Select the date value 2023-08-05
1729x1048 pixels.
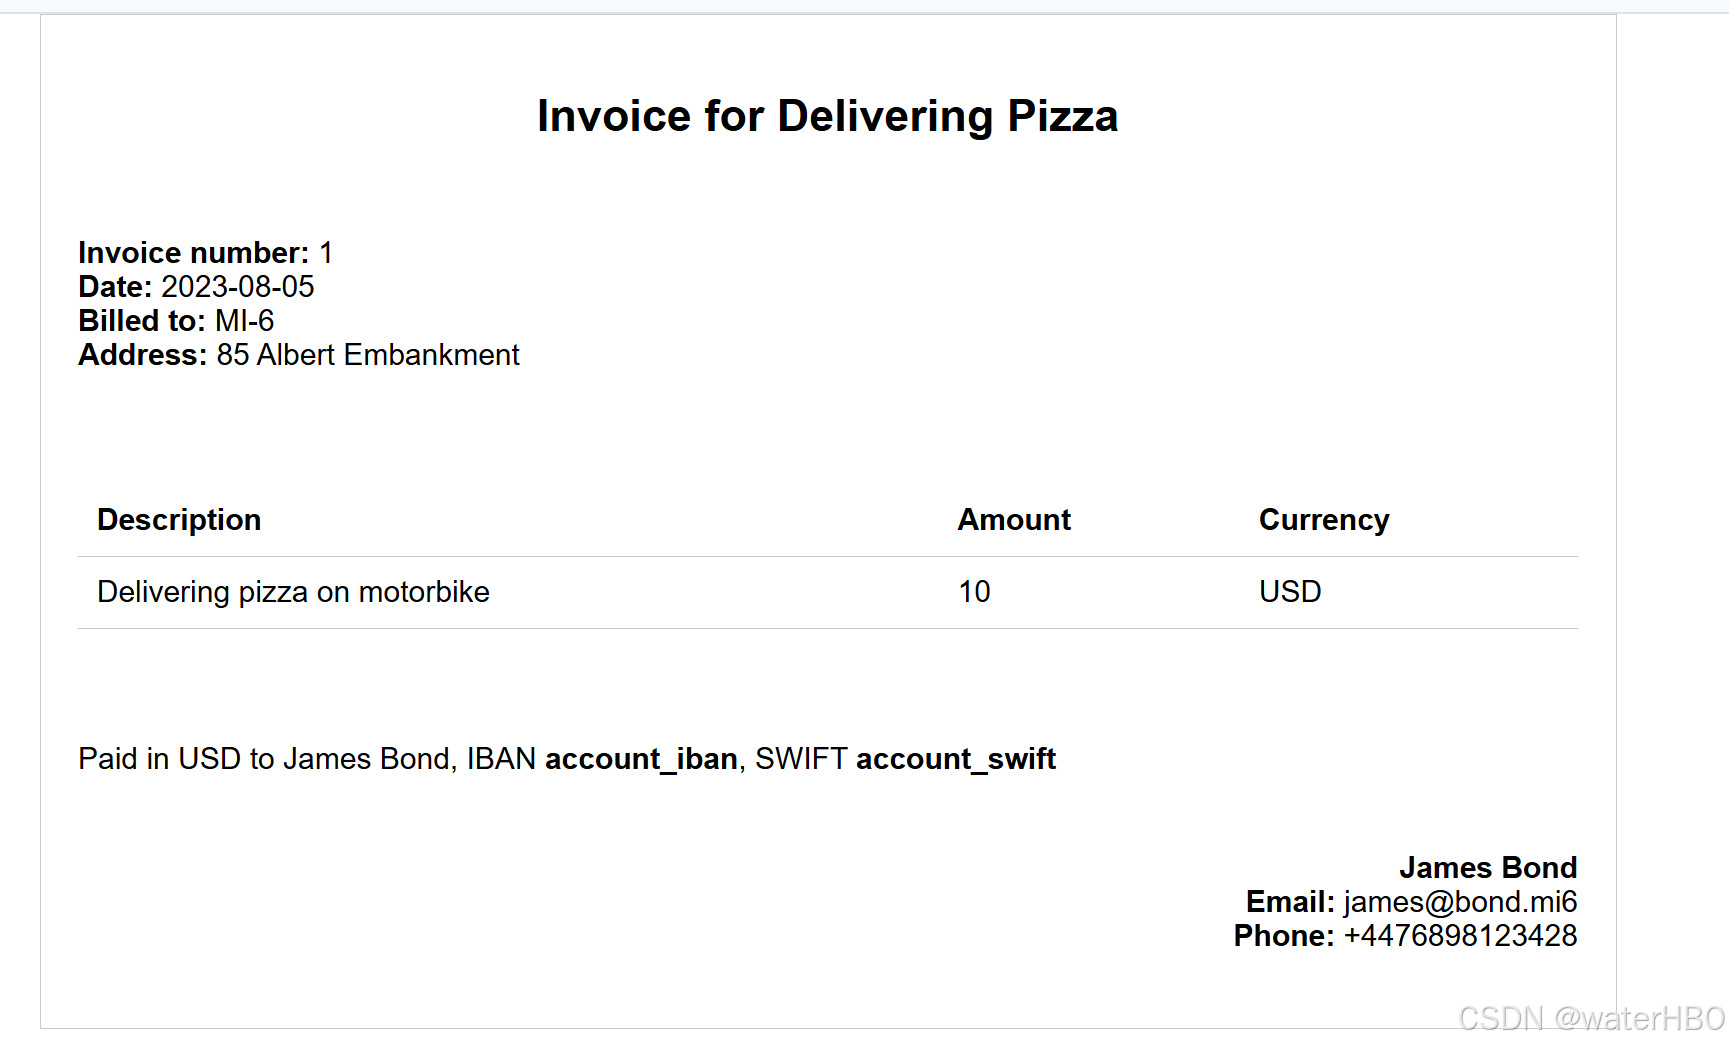238,287
